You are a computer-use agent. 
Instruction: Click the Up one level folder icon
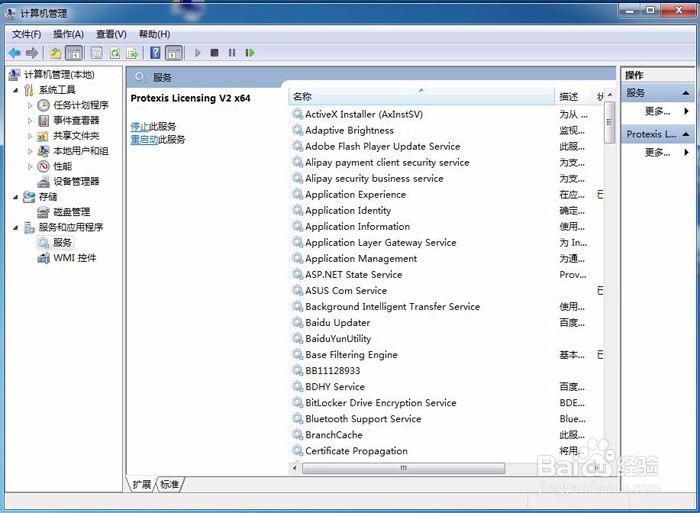pos(55,53)
